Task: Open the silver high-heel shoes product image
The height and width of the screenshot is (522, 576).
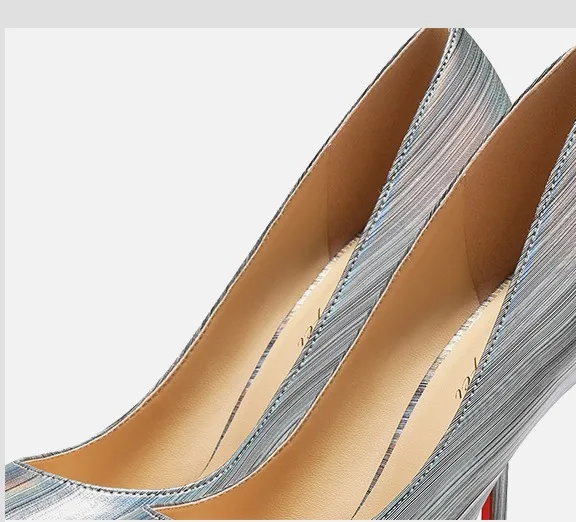Action: pos(290,274)
